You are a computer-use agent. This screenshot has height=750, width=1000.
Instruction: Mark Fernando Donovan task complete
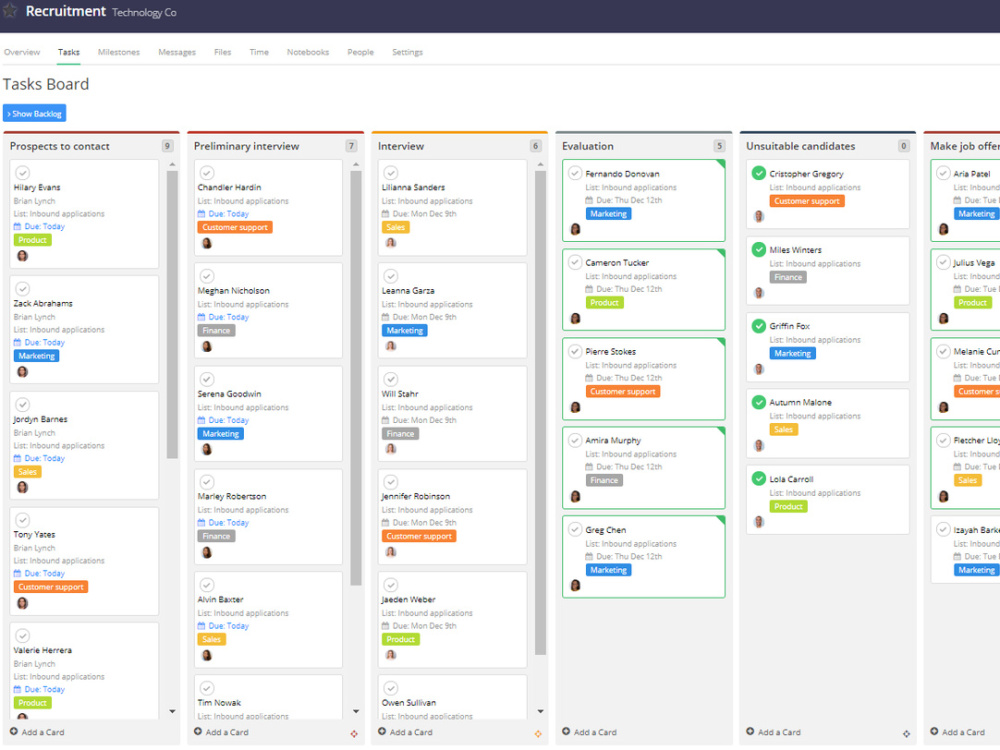[x=575, y=173]
